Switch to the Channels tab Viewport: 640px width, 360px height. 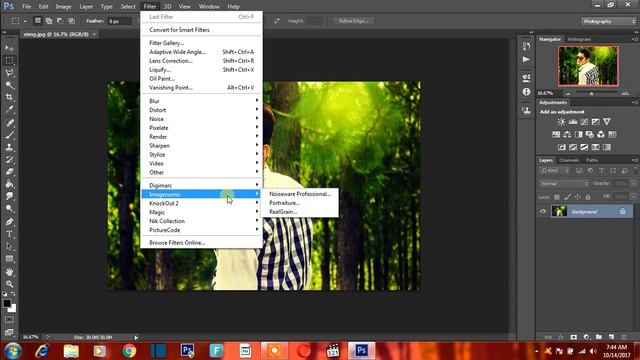point(569,160)
